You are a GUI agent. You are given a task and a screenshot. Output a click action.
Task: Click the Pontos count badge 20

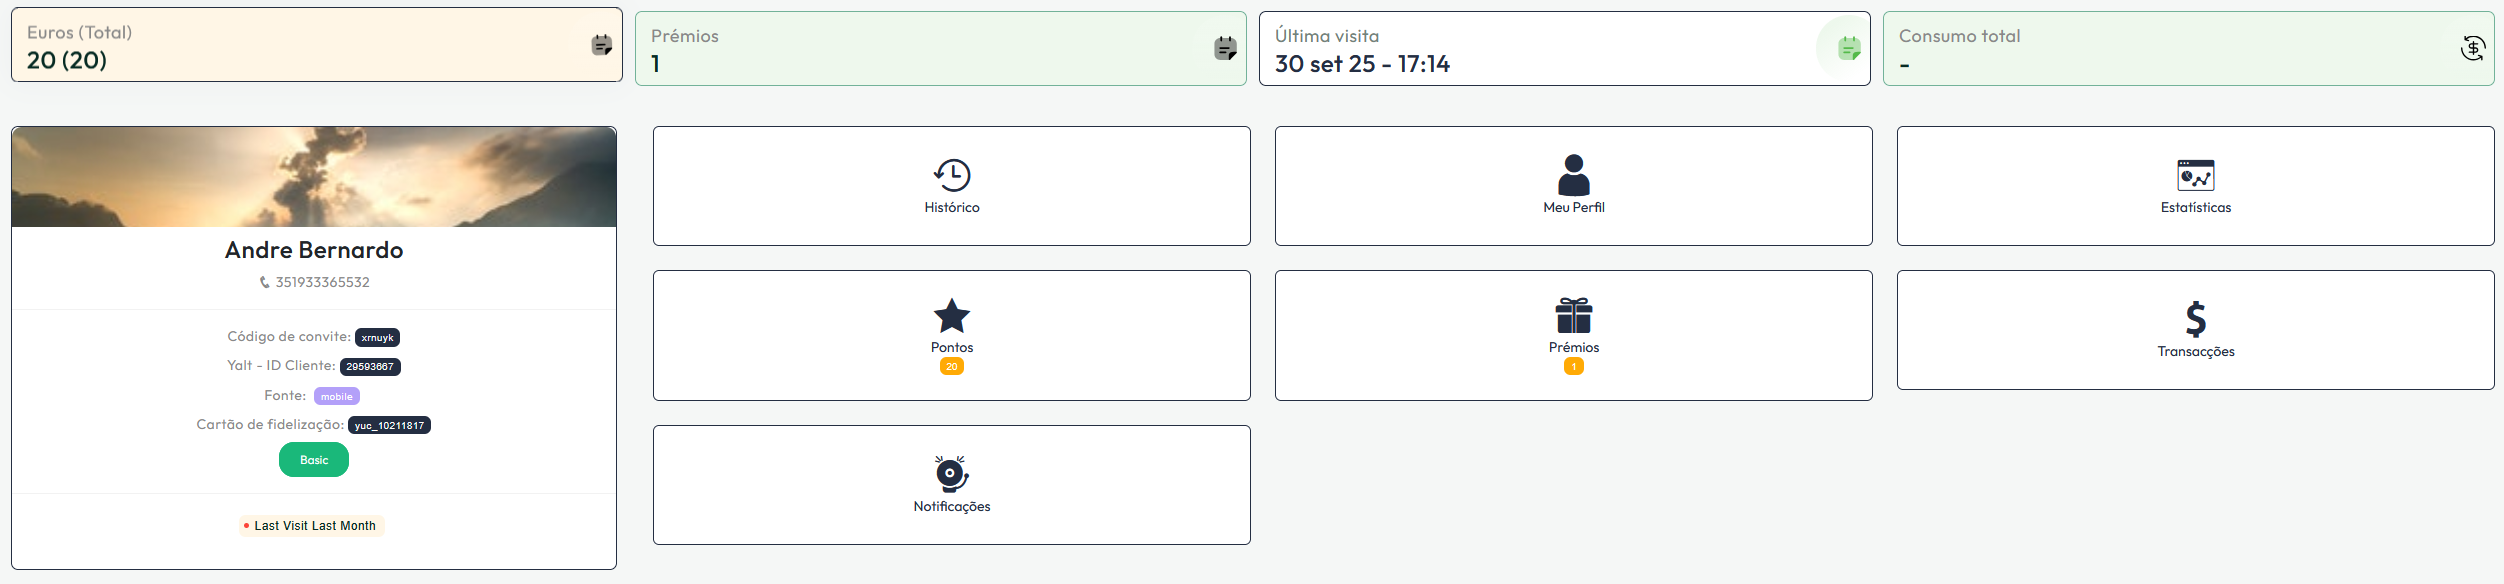pyautogui.click(x=951, y=367)
